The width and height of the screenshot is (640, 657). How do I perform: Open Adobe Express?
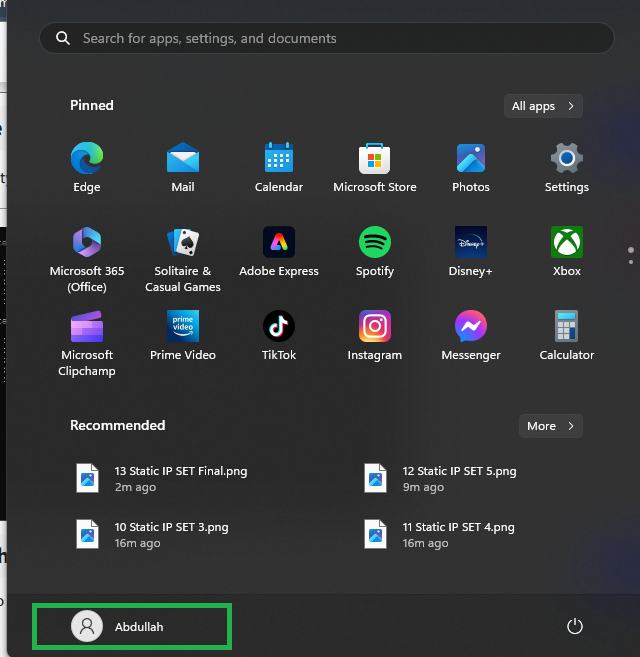[279, 251]
